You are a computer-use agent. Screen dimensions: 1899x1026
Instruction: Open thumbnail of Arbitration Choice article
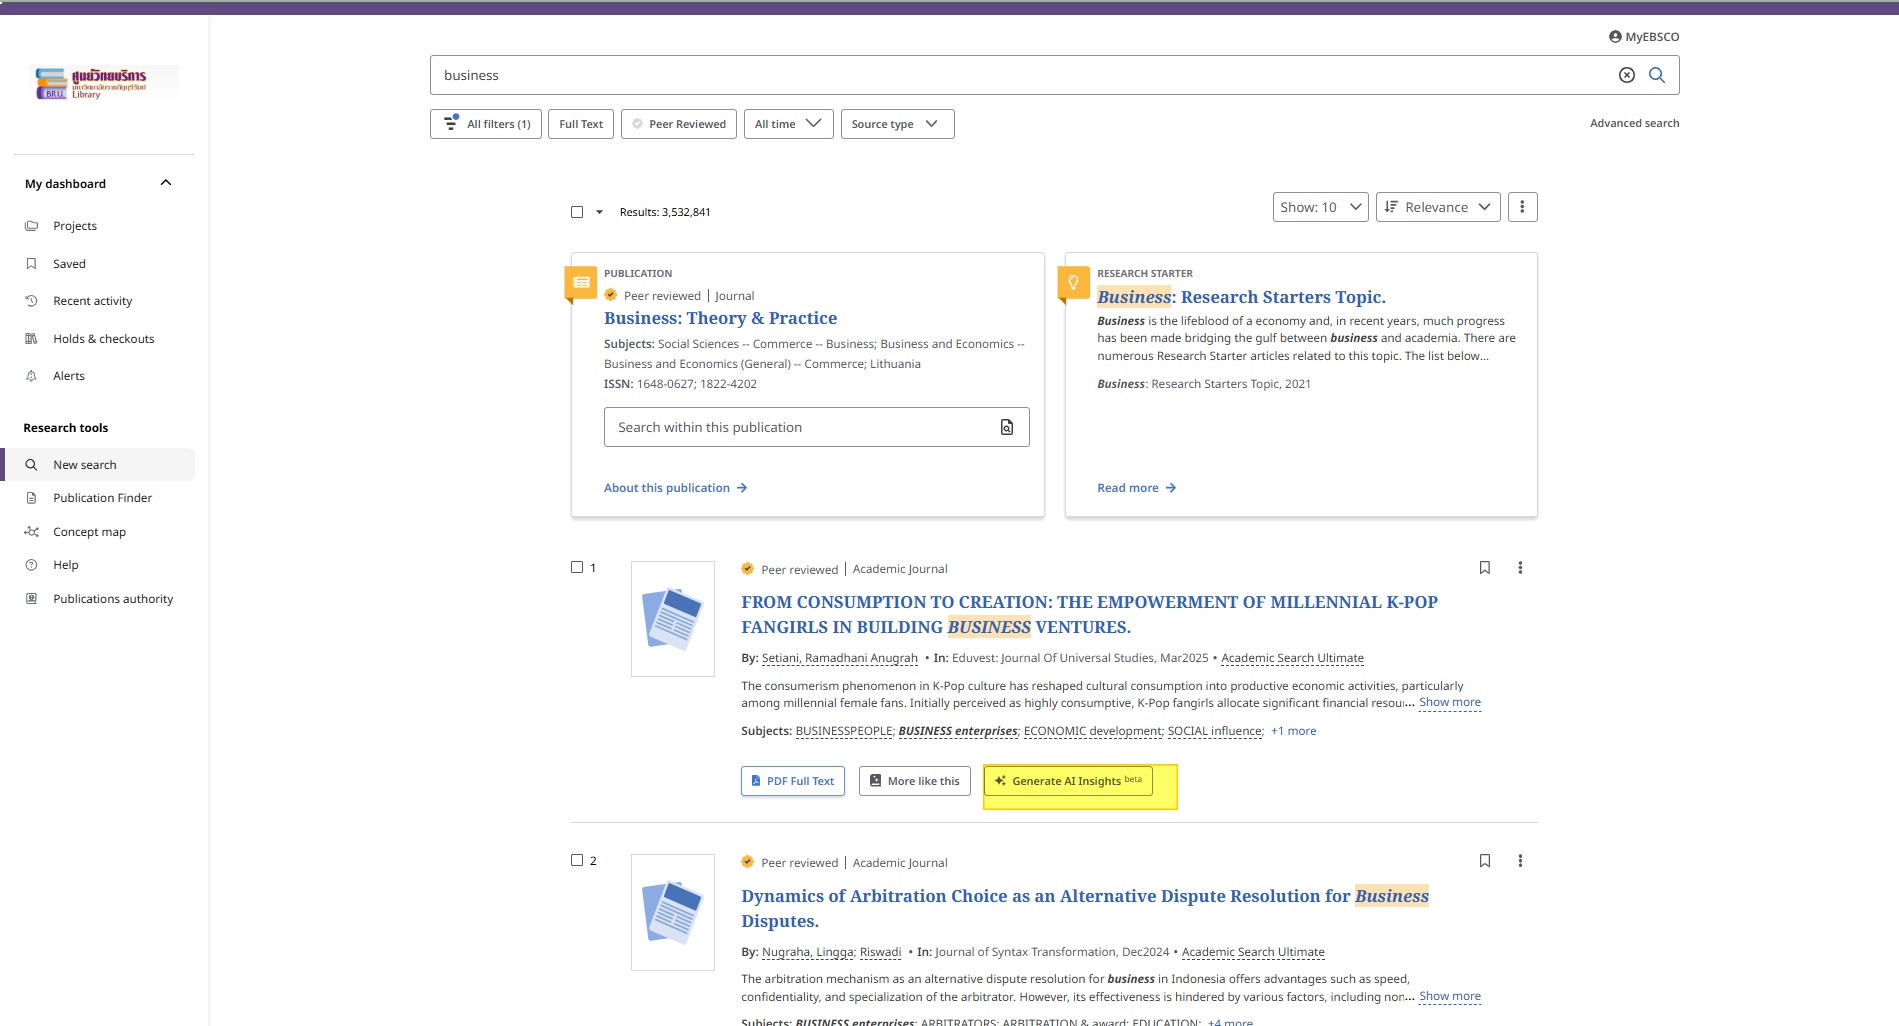673,912
